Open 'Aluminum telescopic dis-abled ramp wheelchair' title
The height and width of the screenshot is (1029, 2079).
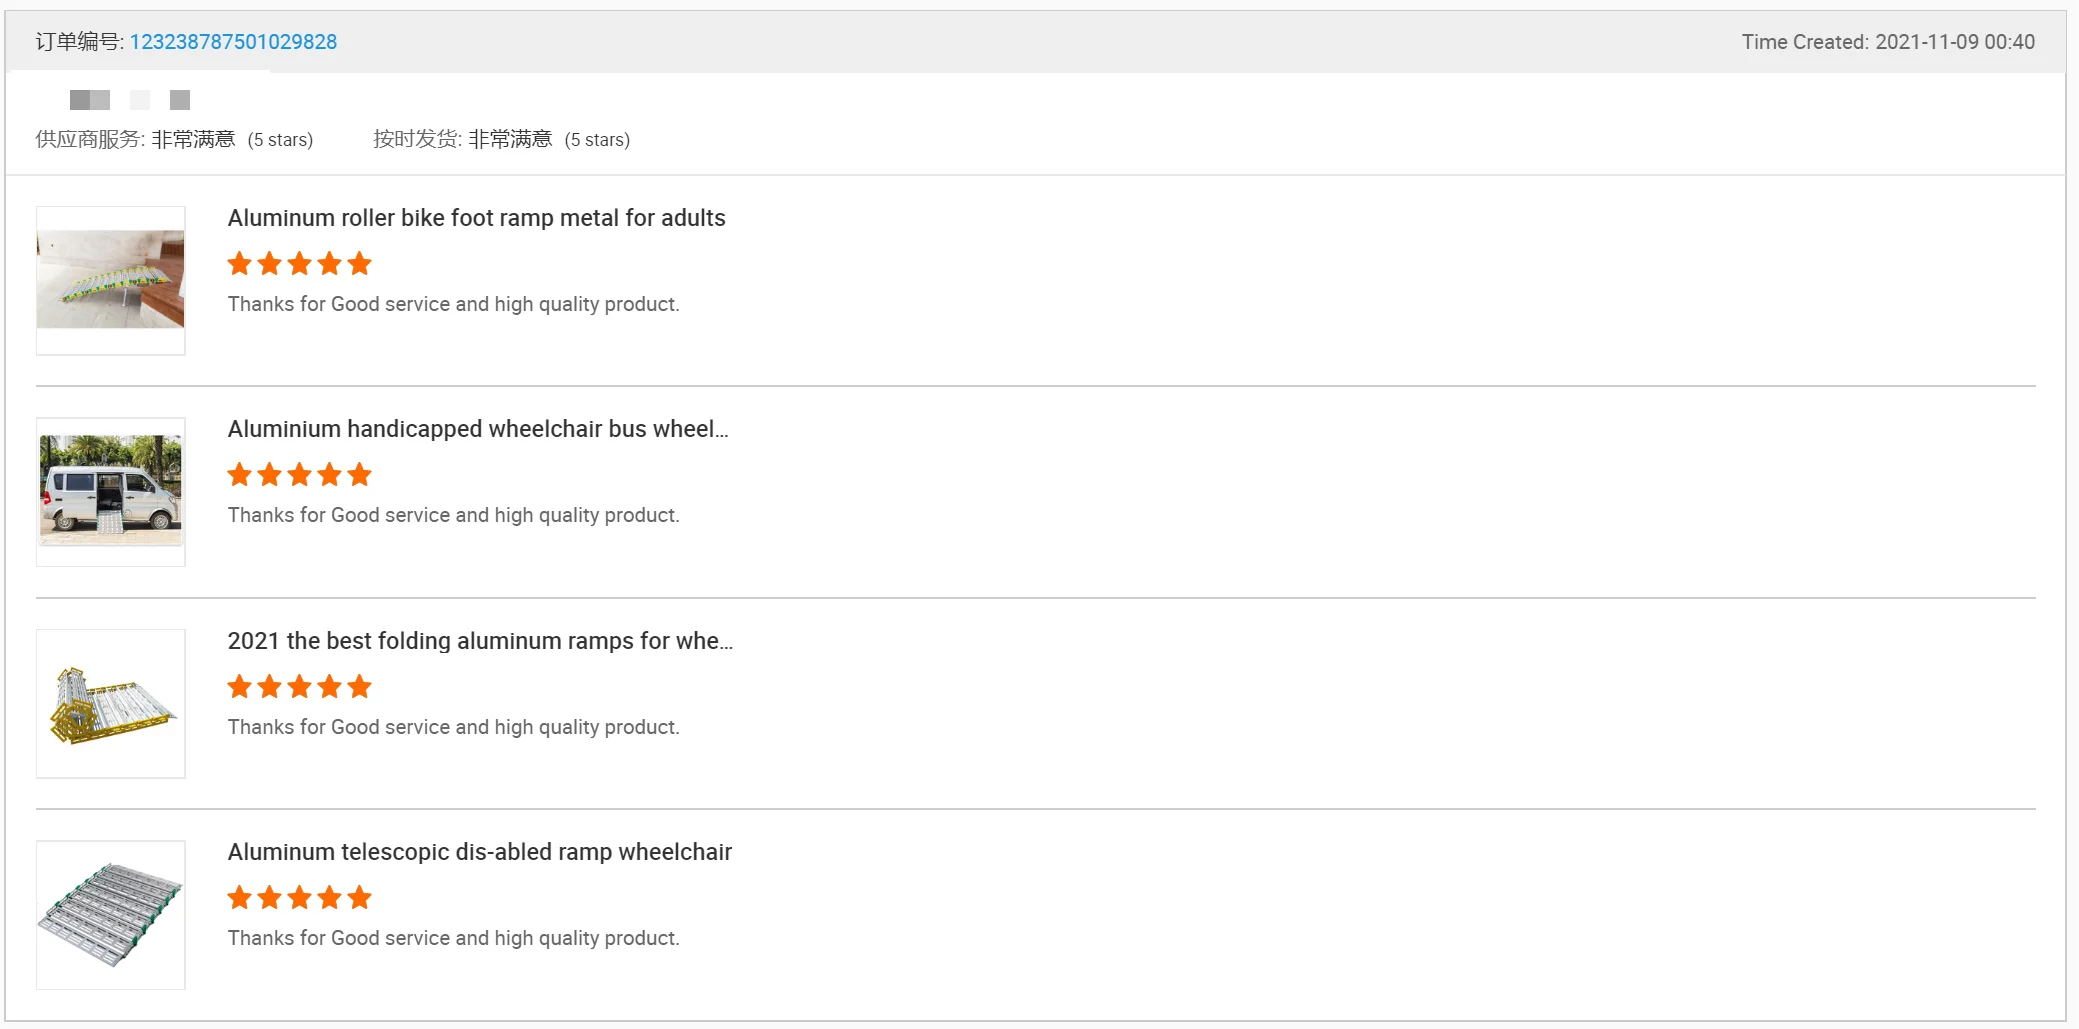(x=480, y=852)
